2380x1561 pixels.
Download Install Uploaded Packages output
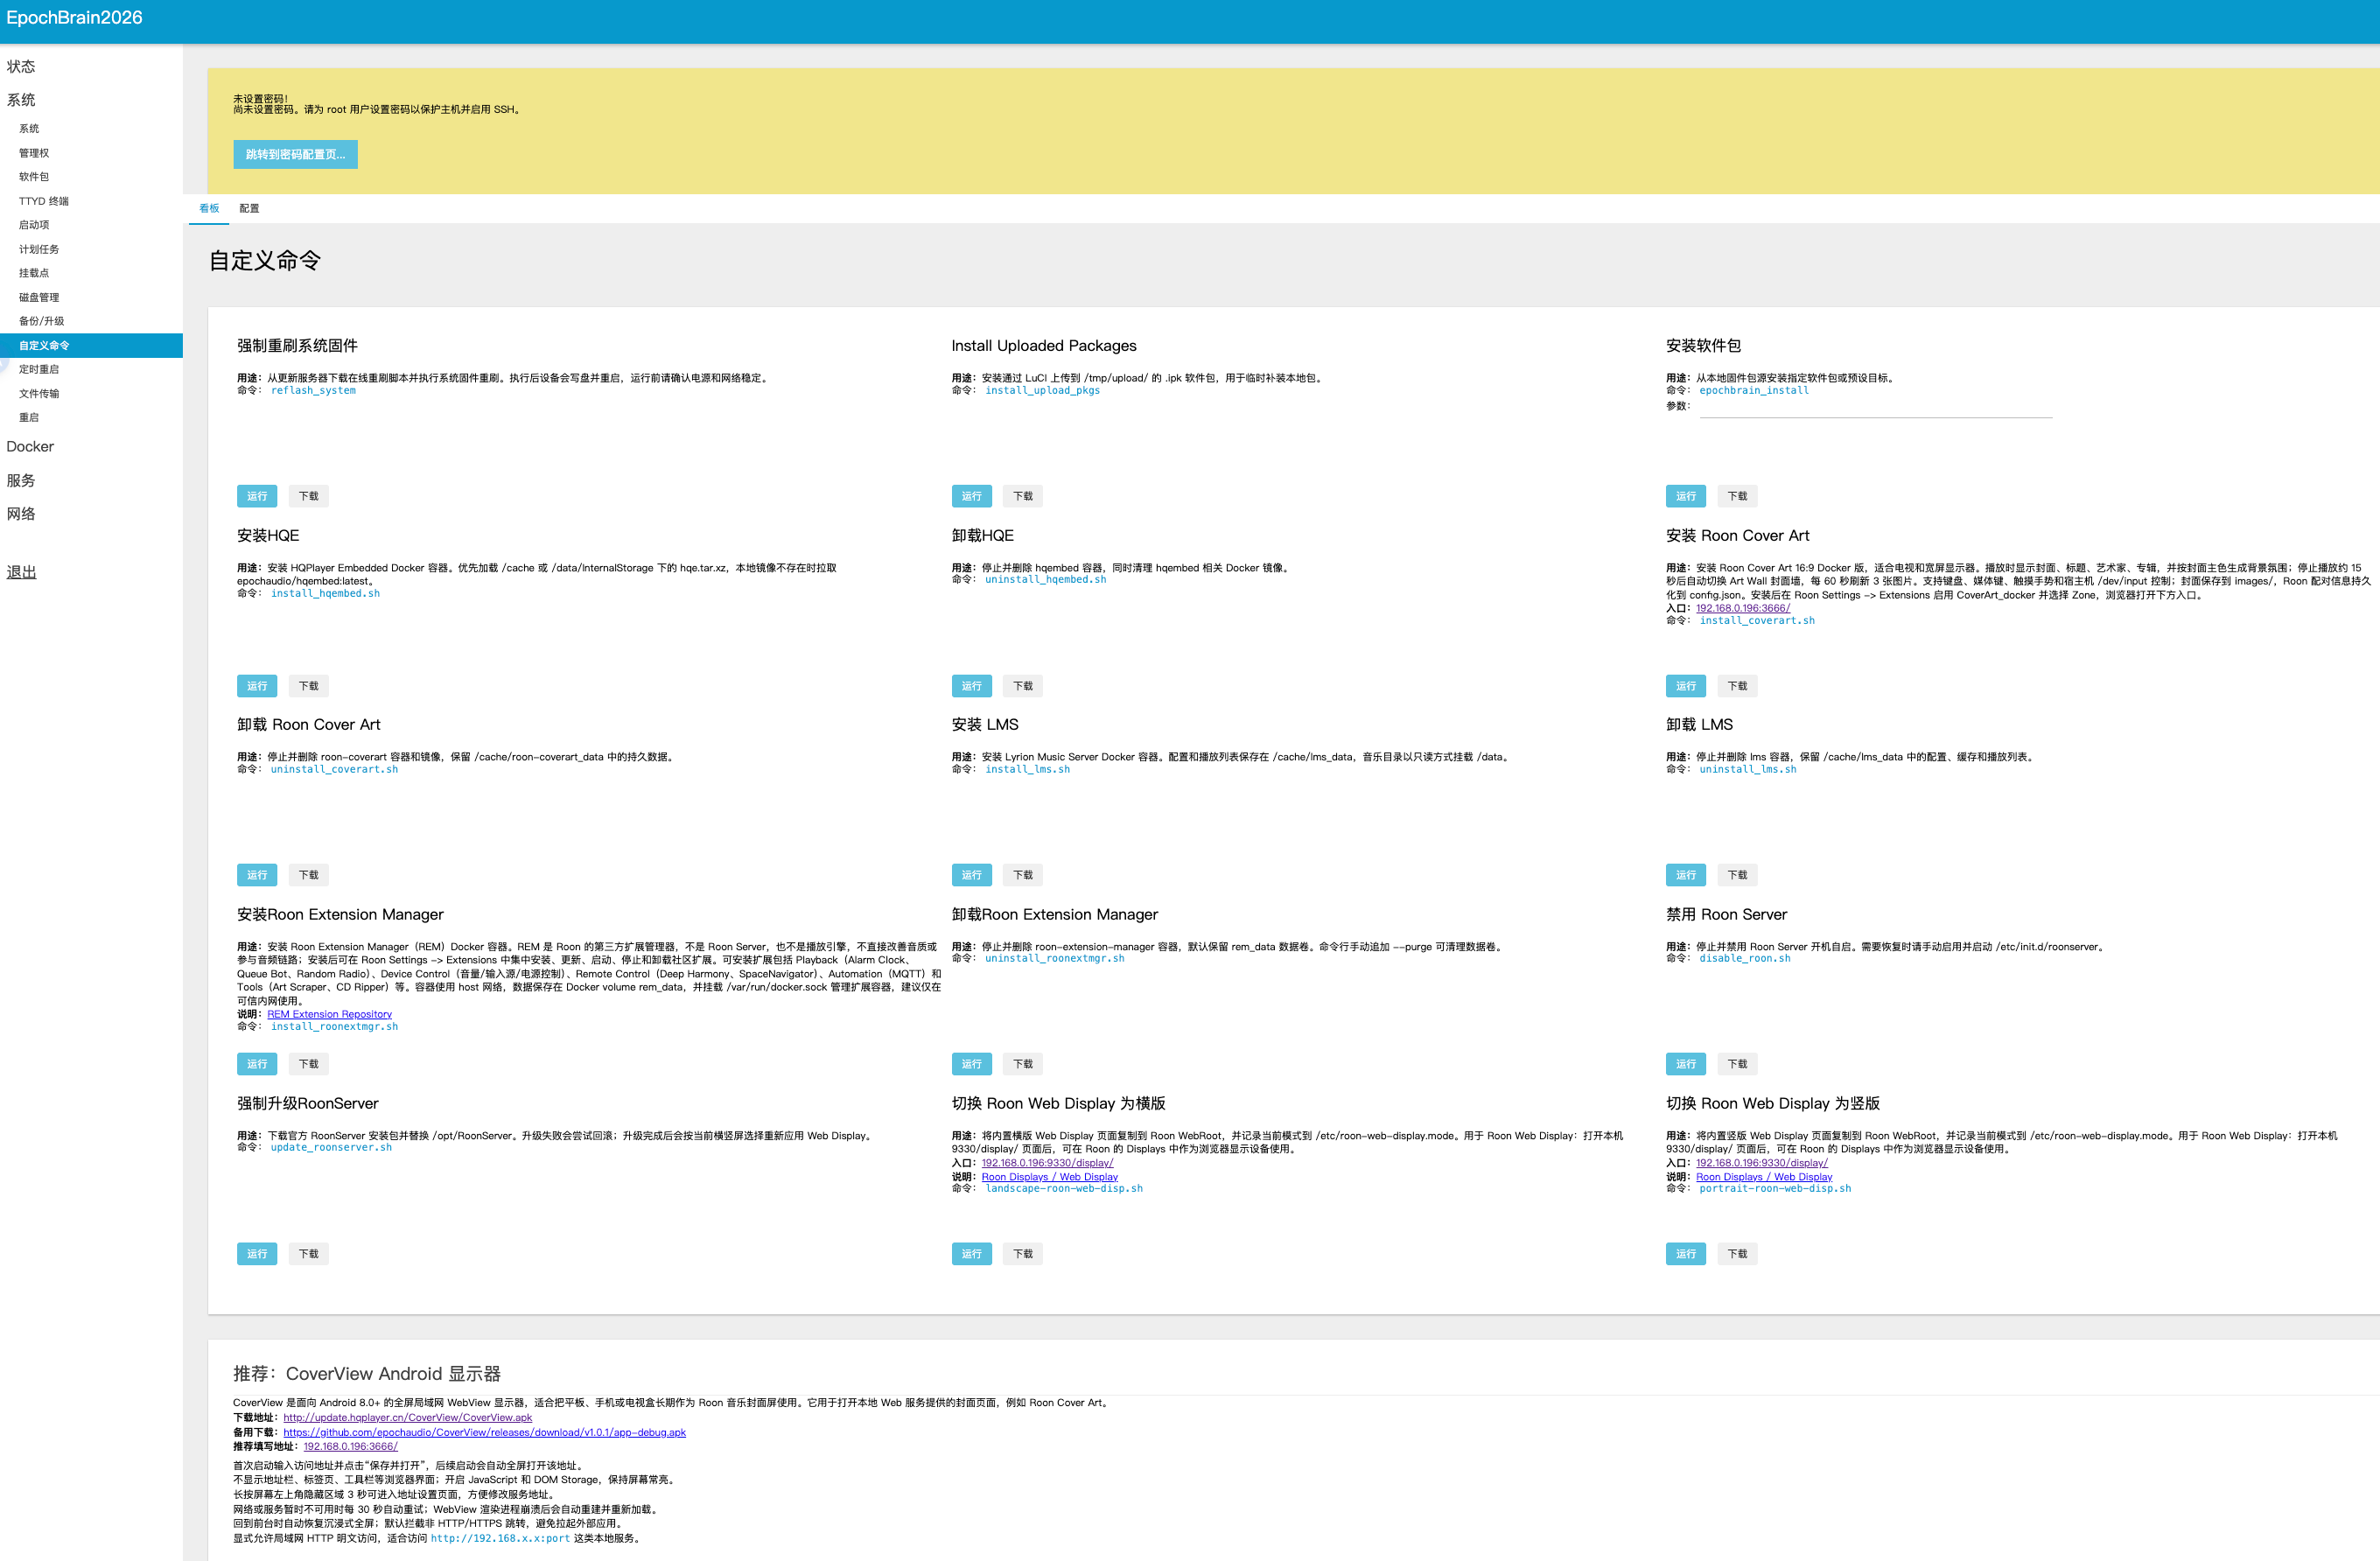(x=1022, y=496)
